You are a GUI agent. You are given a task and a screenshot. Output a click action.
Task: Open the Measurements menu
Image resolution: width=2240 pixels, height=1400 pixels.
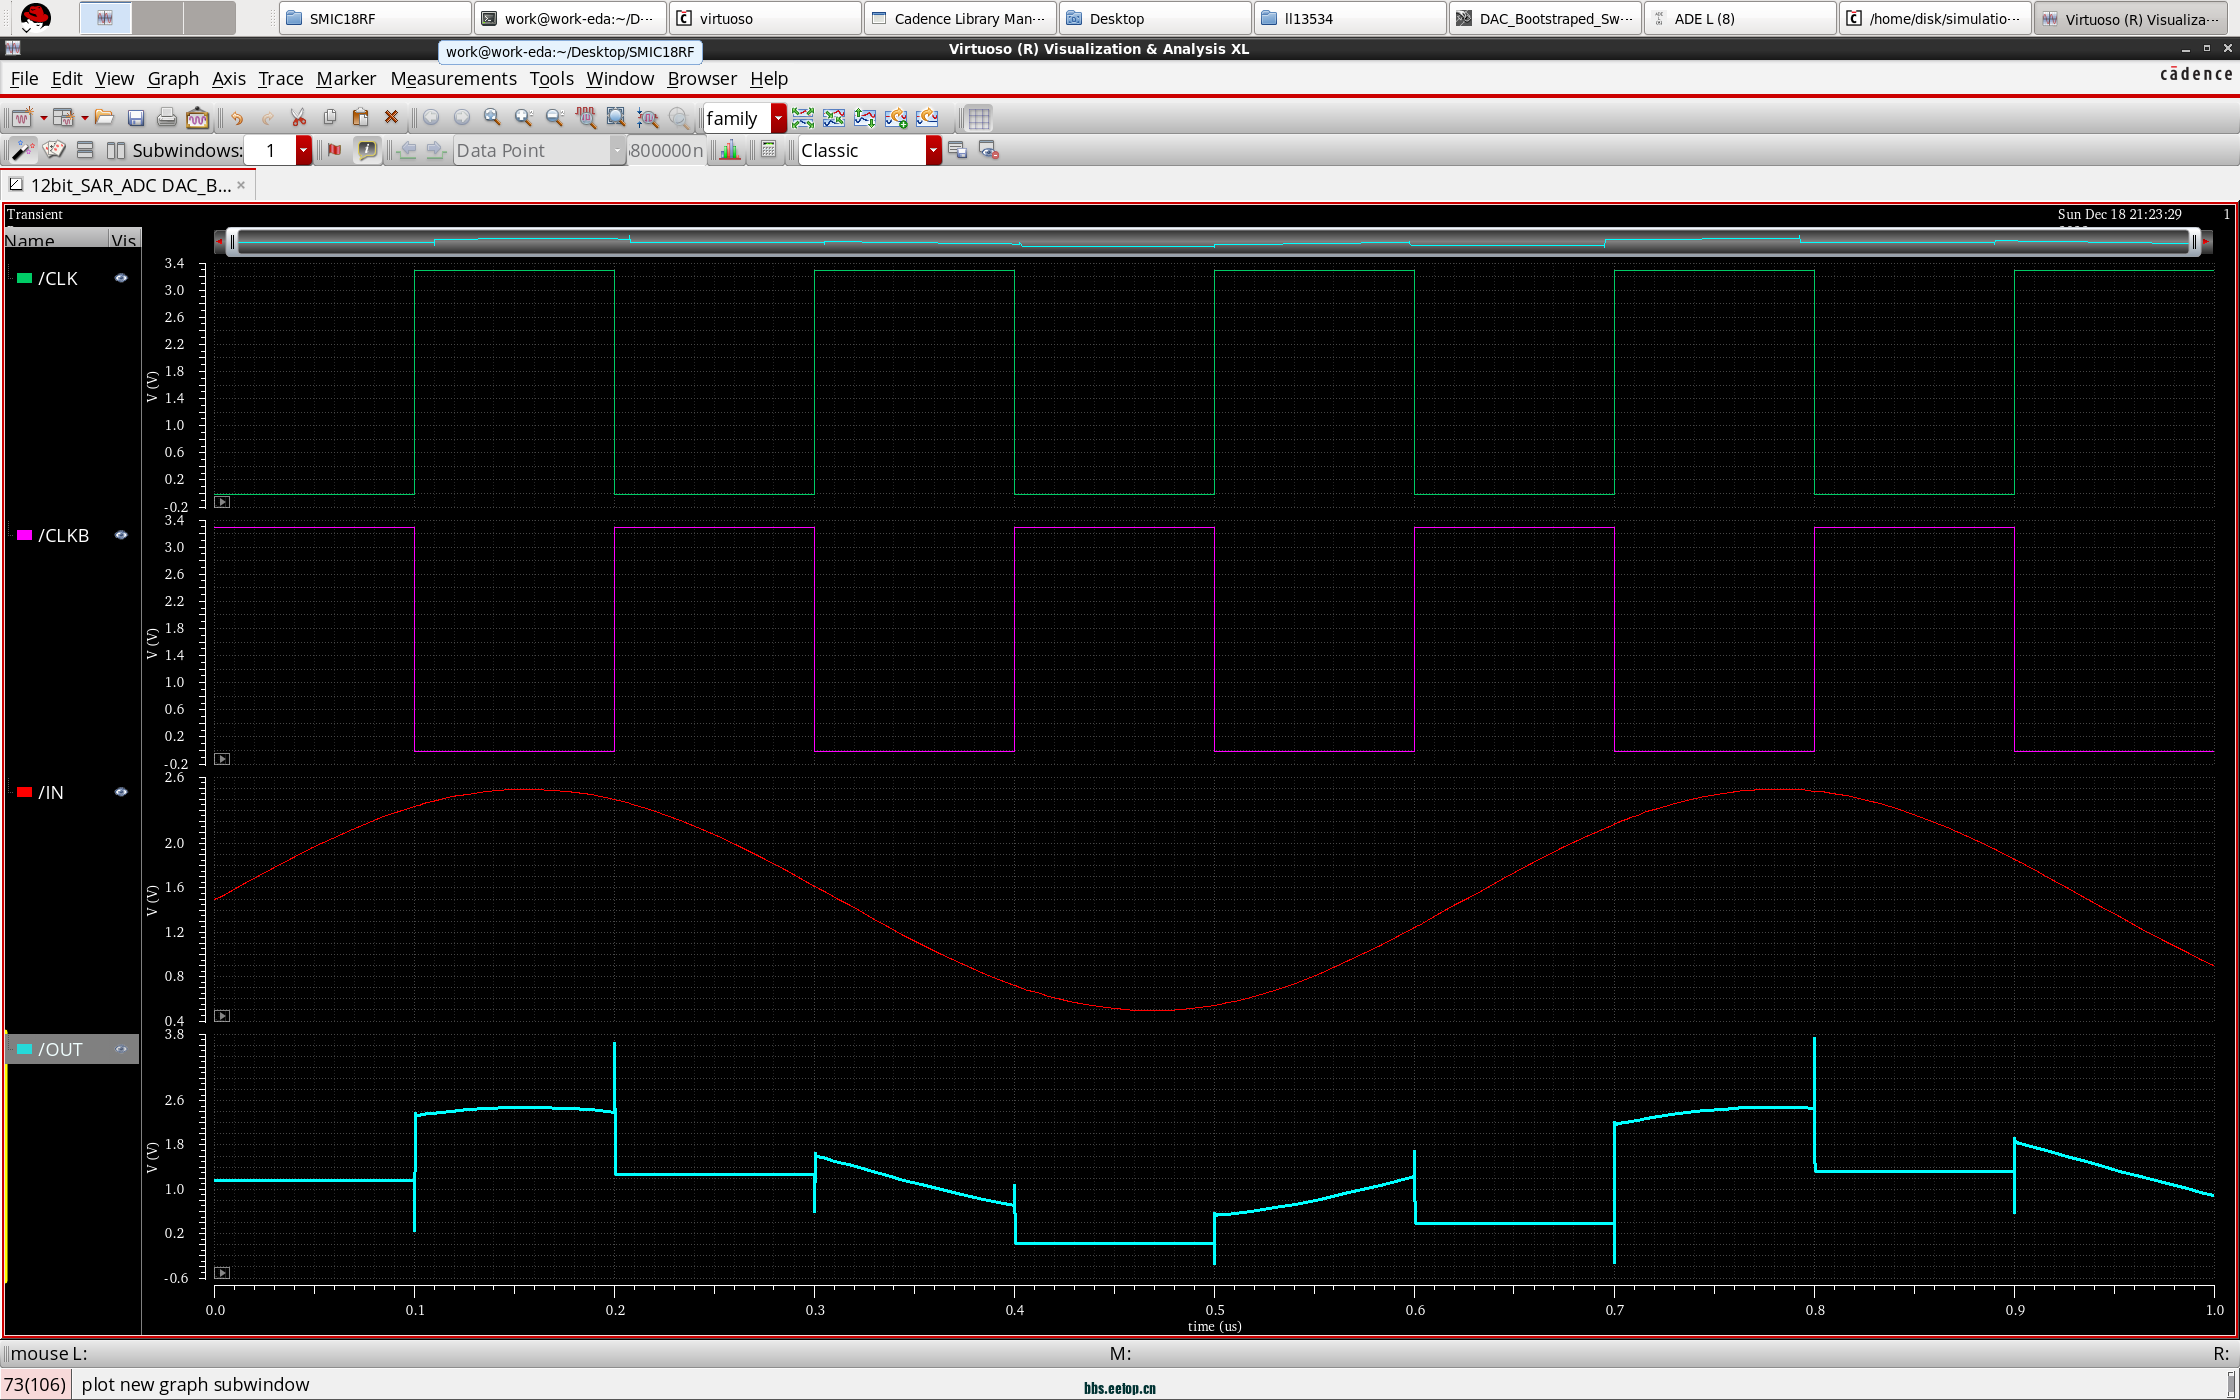[x=453, y=78]
